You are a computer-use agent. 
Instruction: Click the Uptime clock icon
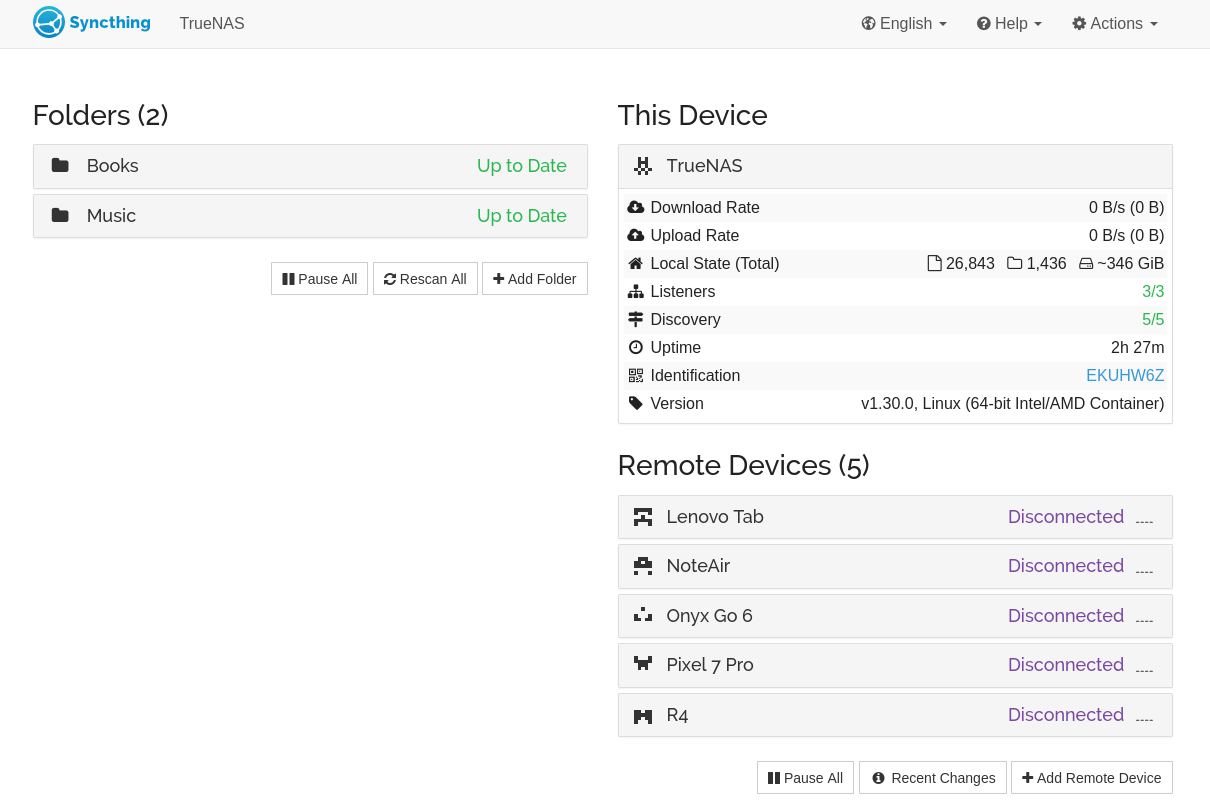point(636,347)
